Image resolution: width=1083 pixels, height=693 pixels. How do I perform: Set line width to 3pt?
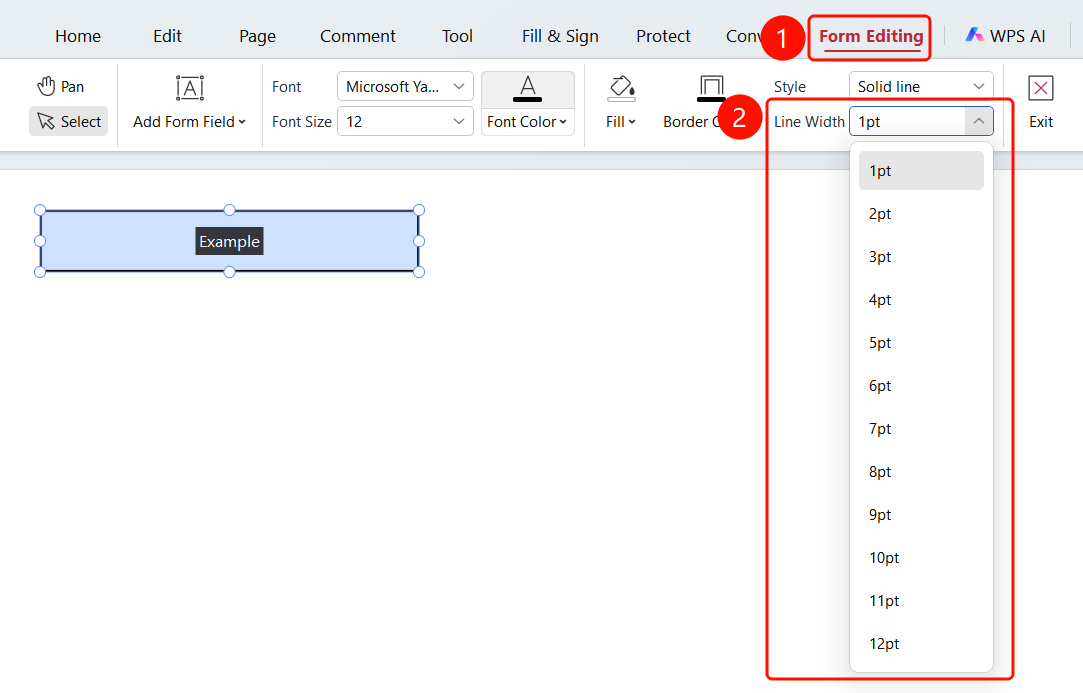coord(921,256)
